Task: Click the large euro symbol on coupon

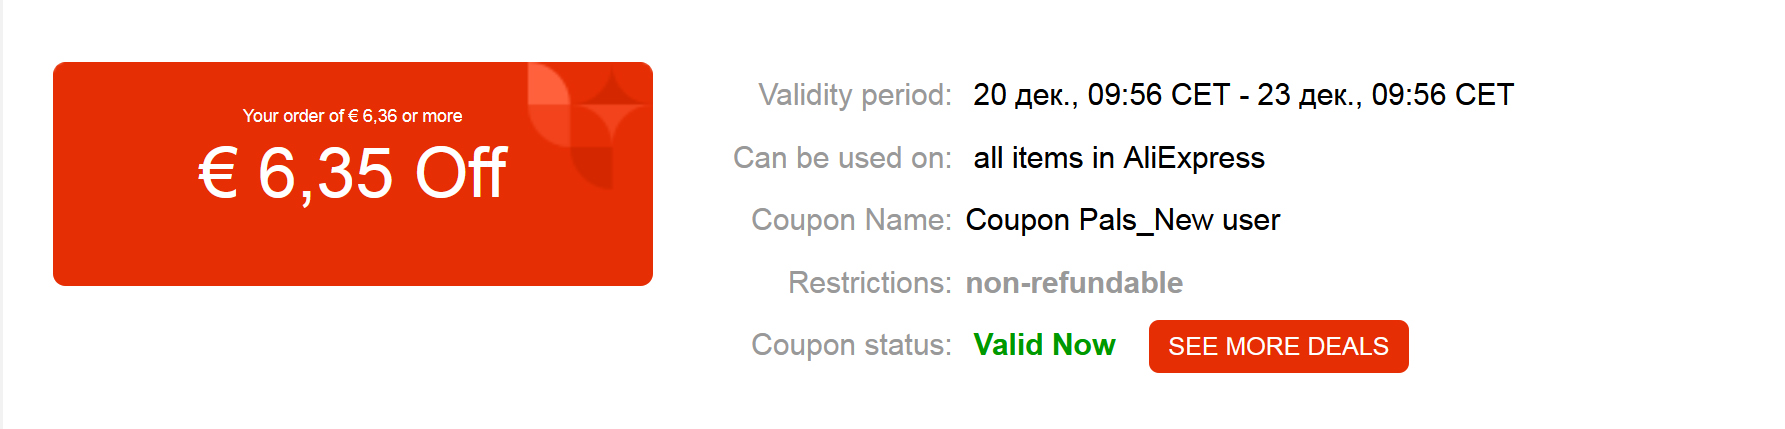Action: click(x=218, y=173)
